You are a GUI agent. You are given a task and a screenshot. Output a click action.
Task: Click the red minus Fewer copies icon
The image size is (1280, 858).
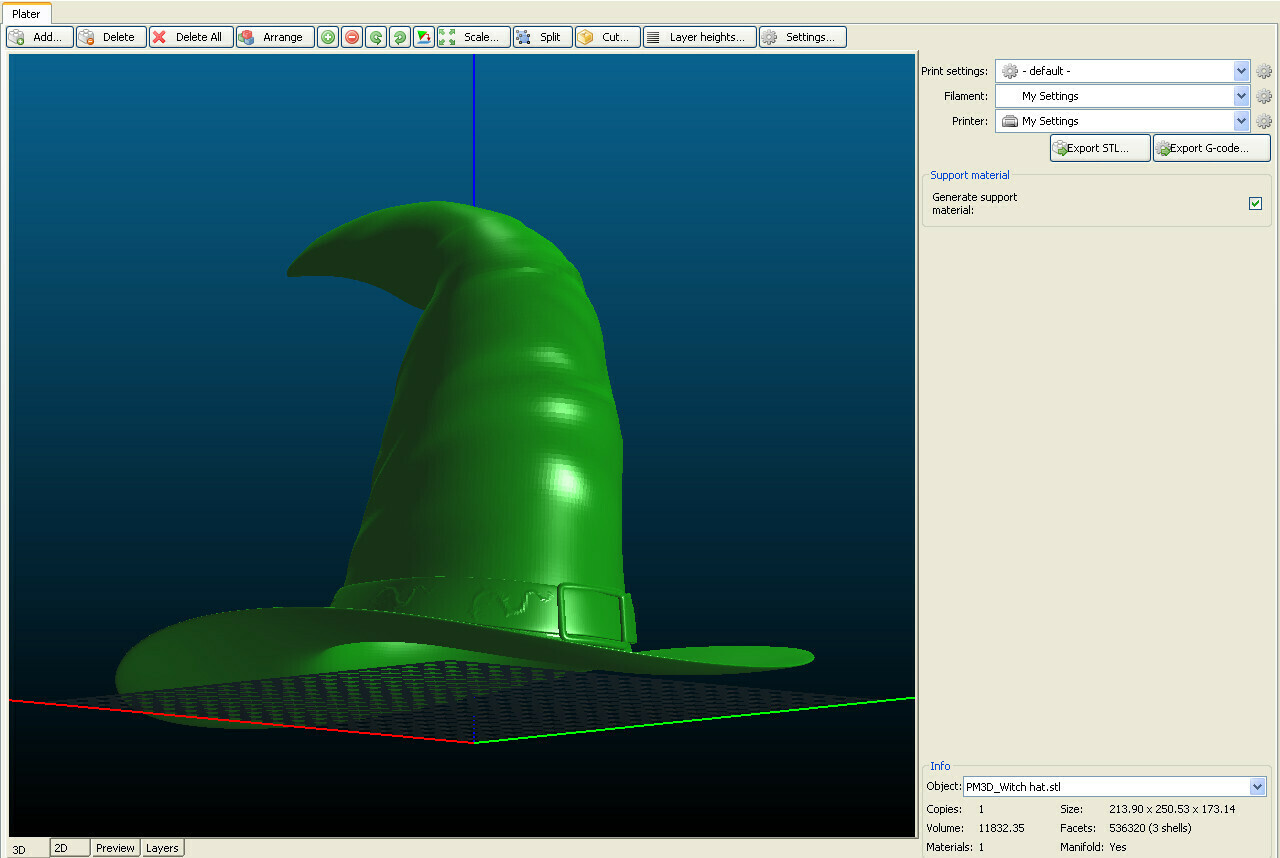[352, 37]
